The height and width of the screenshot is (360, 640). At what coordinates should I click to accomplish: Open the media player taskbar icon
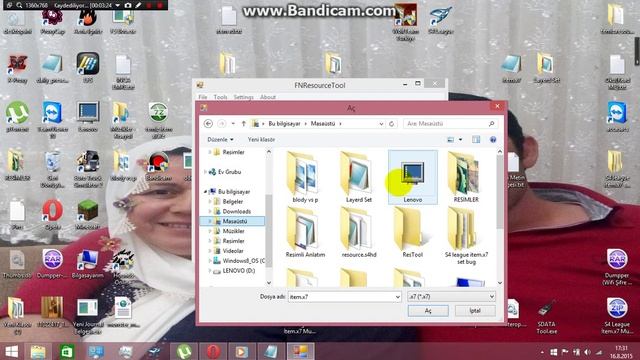(x=242, y=351)
